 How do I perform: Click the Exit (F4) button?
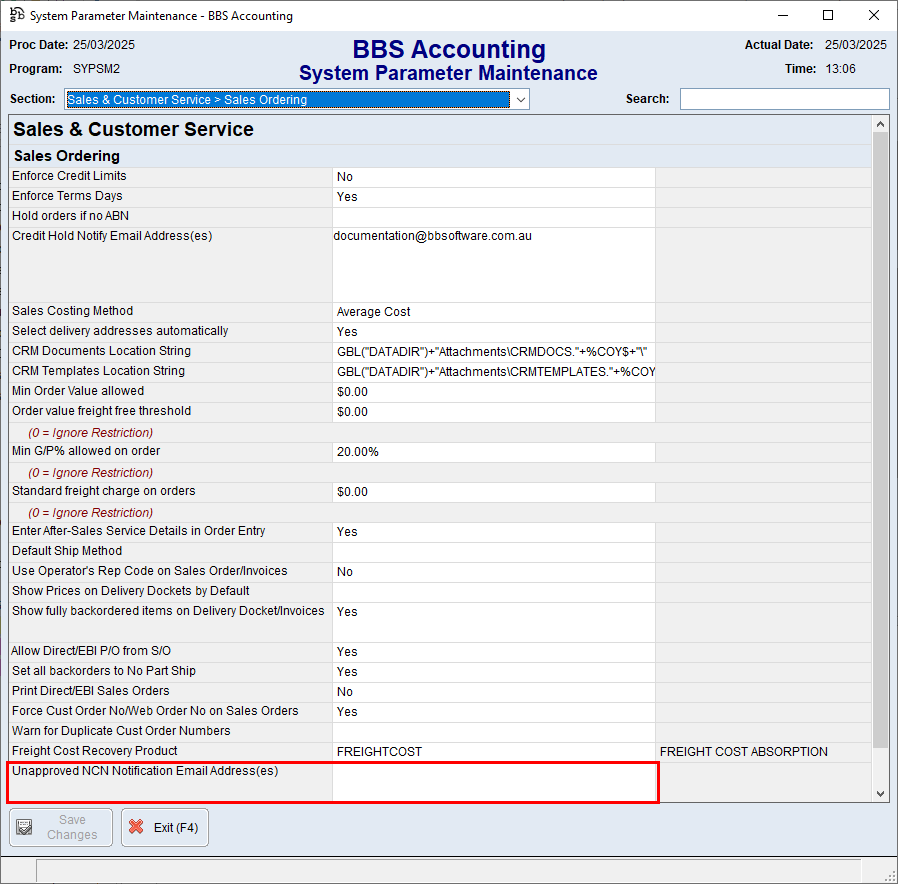[165, 828]
